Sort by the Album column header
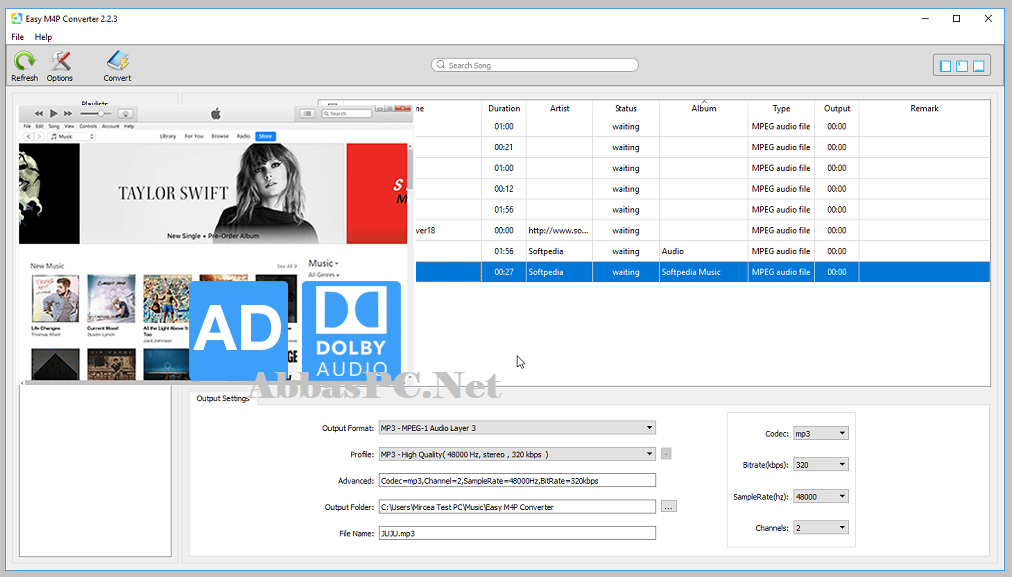Image resolution: width=1012 pixels, height=577 pixels. pyautogui.click(x=703, y=108)
